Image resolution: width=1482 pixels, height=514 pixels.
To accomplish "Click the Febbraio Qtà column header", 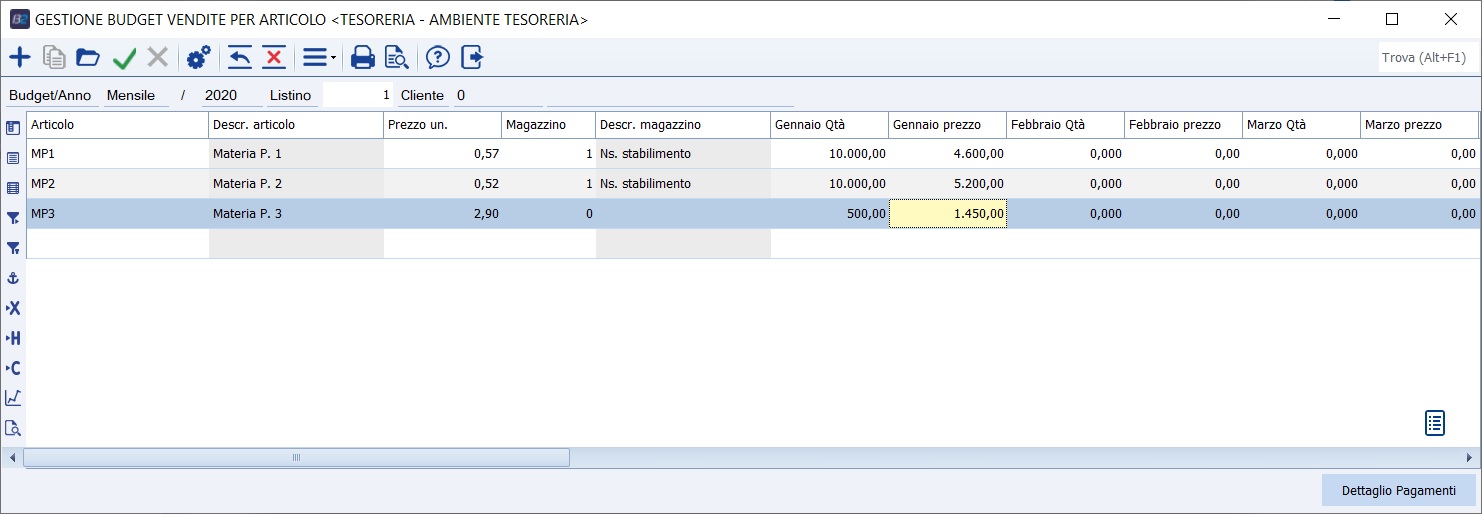I will [x=1065, y=125].
